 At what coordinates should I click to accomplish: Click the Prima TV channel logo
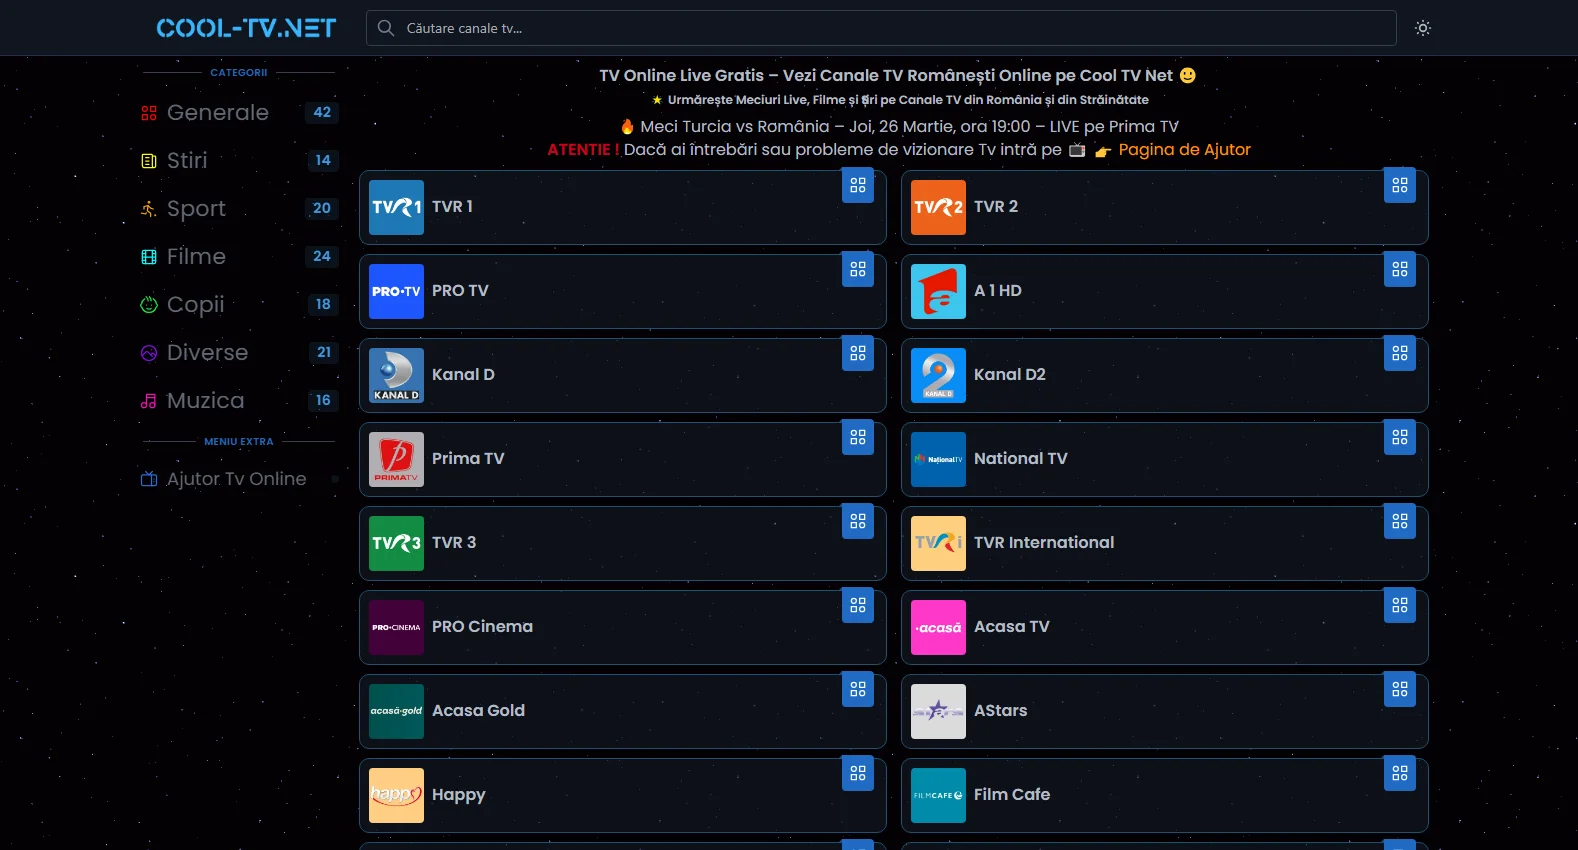click(x=396, y=459)
